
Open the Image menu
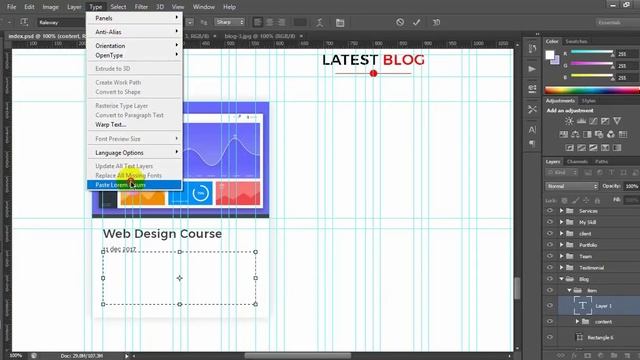(x=51, y=7)
